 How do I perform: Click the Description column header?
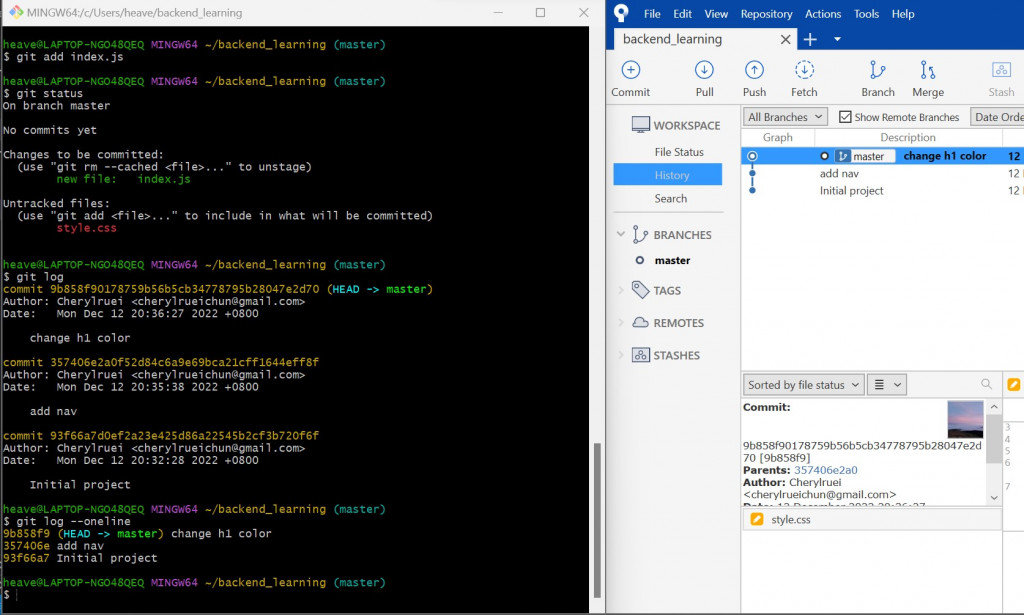pyautogui.click(x=908, y=137)
